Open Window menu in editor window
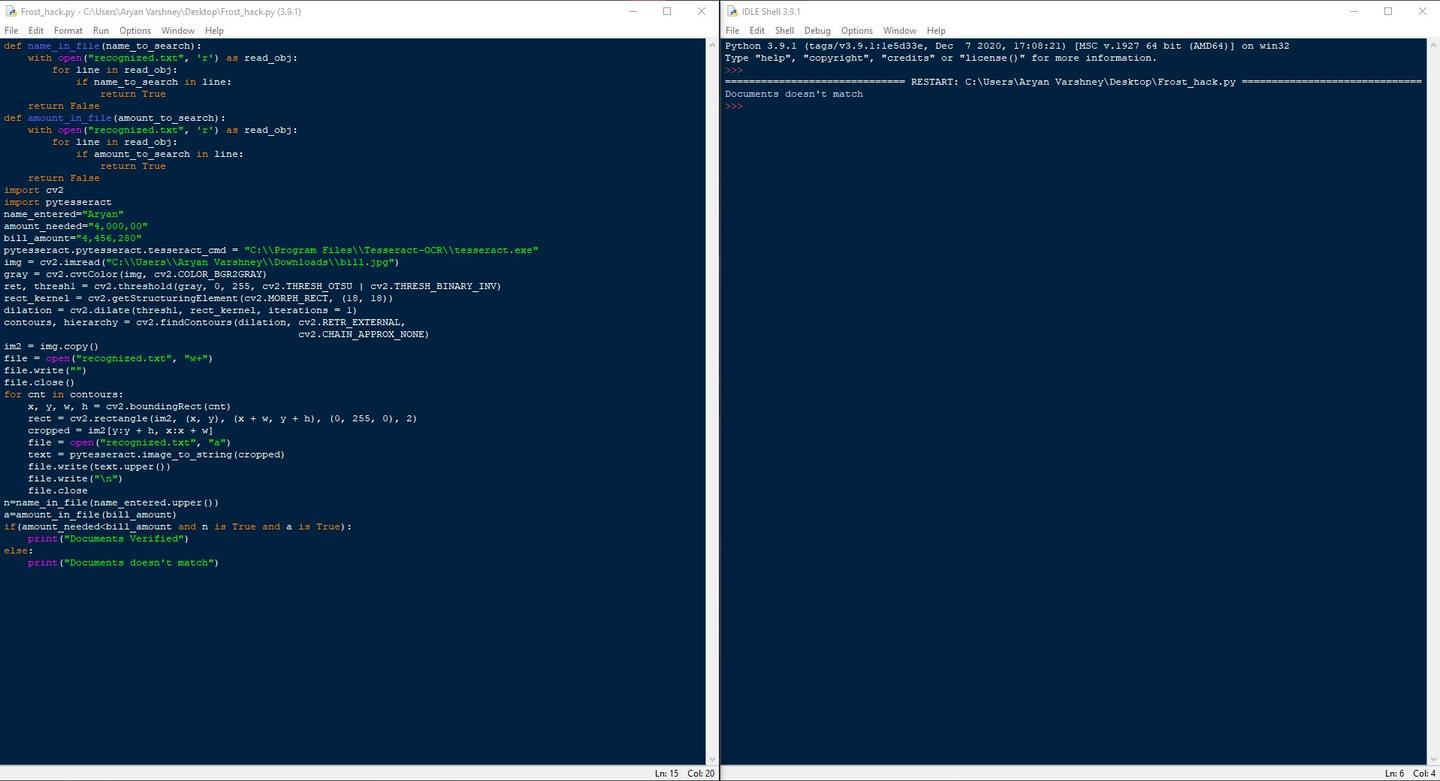Screen dimensions: 1440x781 coord(178,31)
